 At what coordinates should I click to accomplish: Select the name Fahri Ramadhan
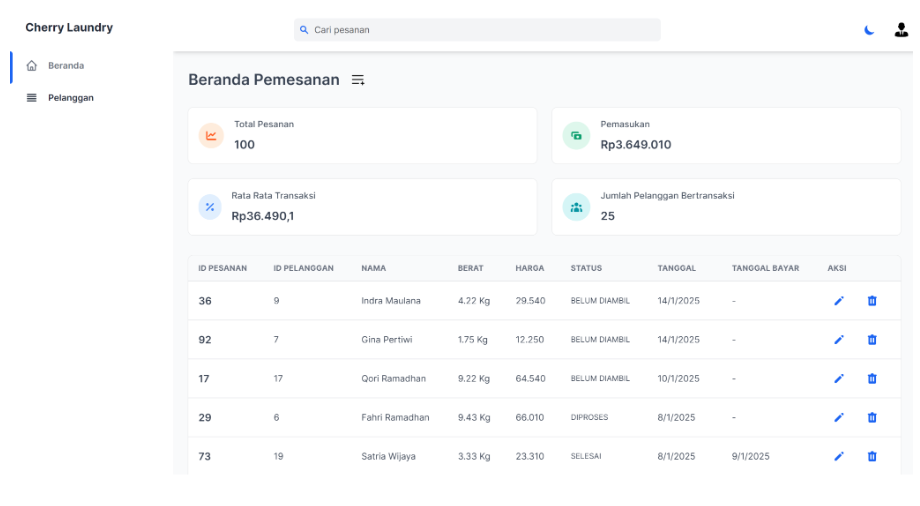pyautogui.click(x=395, y=417)
